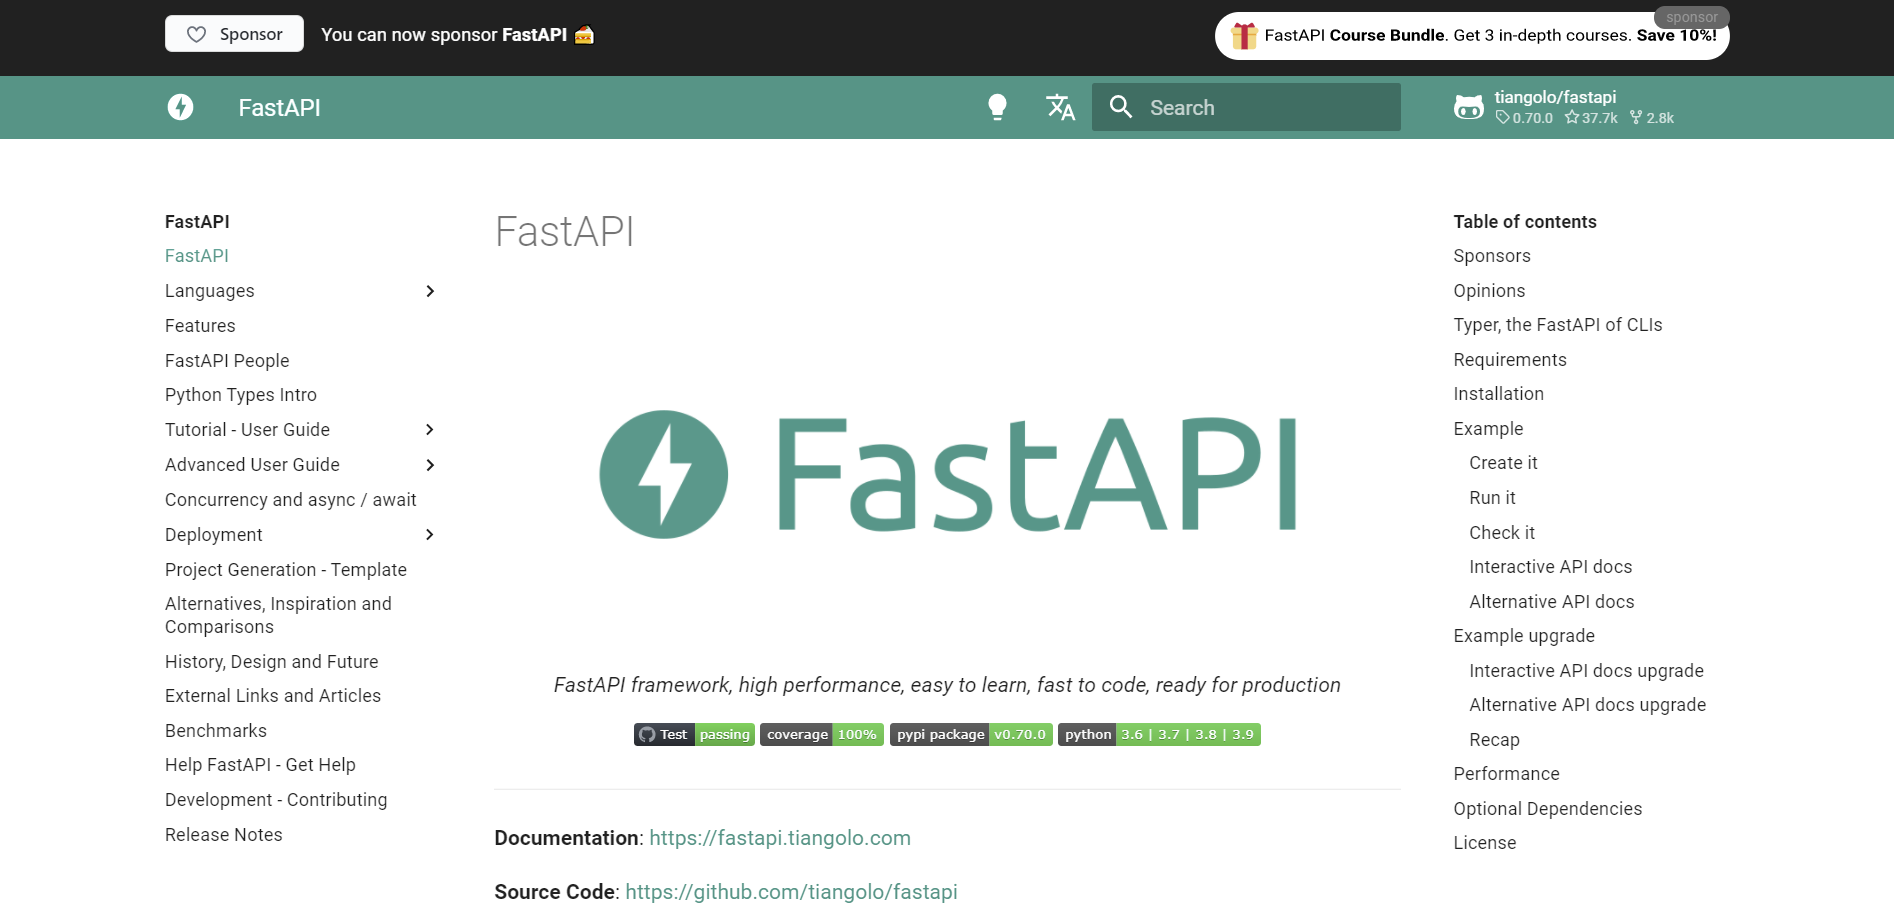Click the large FastAPI logo image
The height and width of the screenshot is (906, 1894).
coord(947,474)
